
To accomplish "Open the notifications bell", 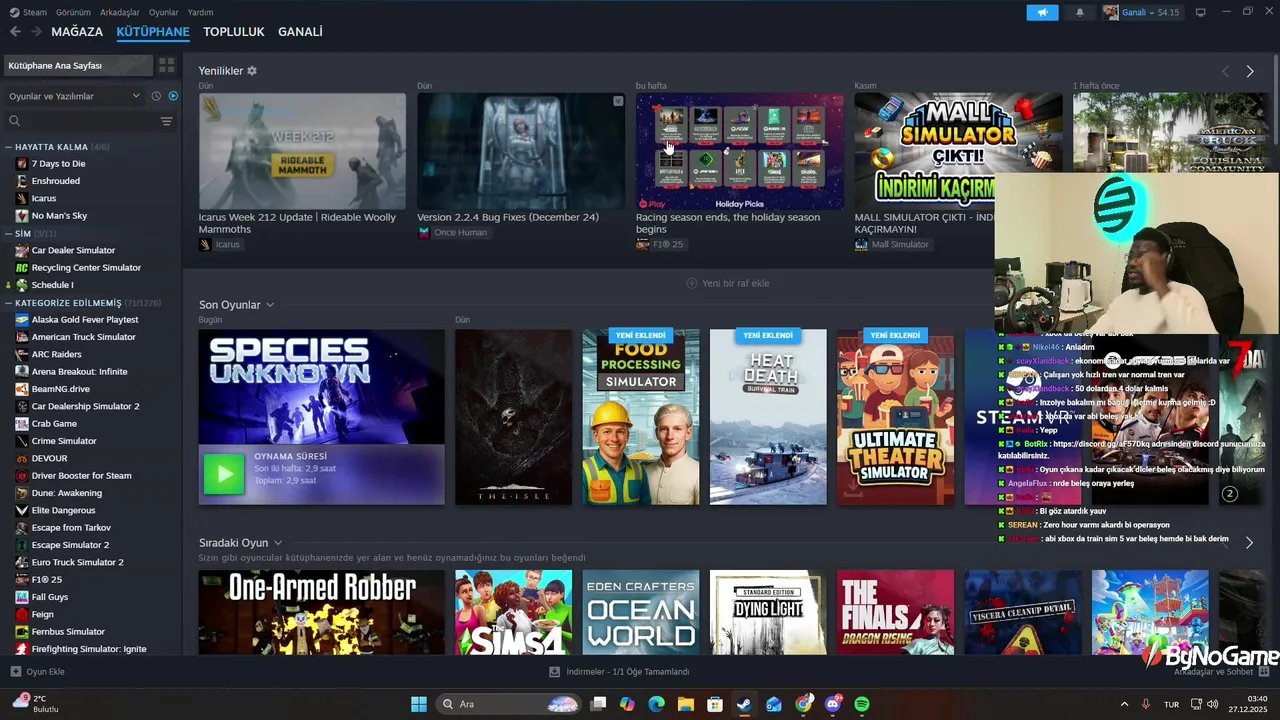I will click(x=1079, y=12).
